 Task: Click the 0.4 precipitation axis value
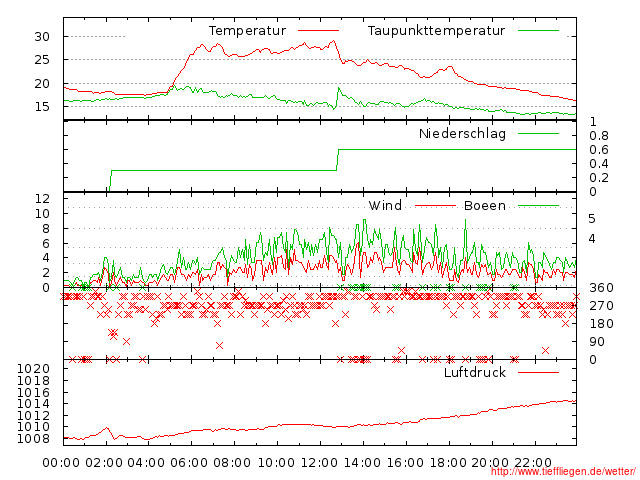click(599, 164)
